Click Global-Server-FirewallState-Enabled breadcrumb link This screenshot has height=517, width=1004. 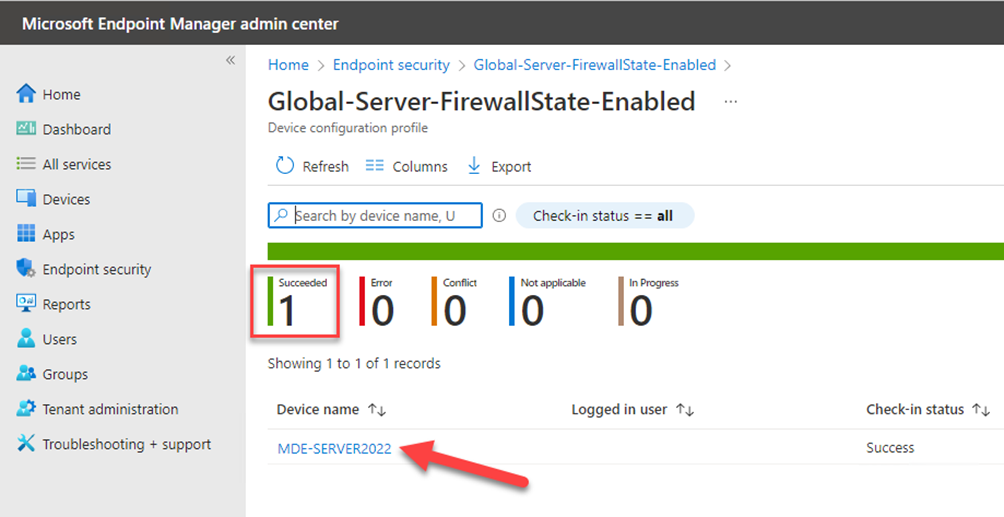(595, 65)
